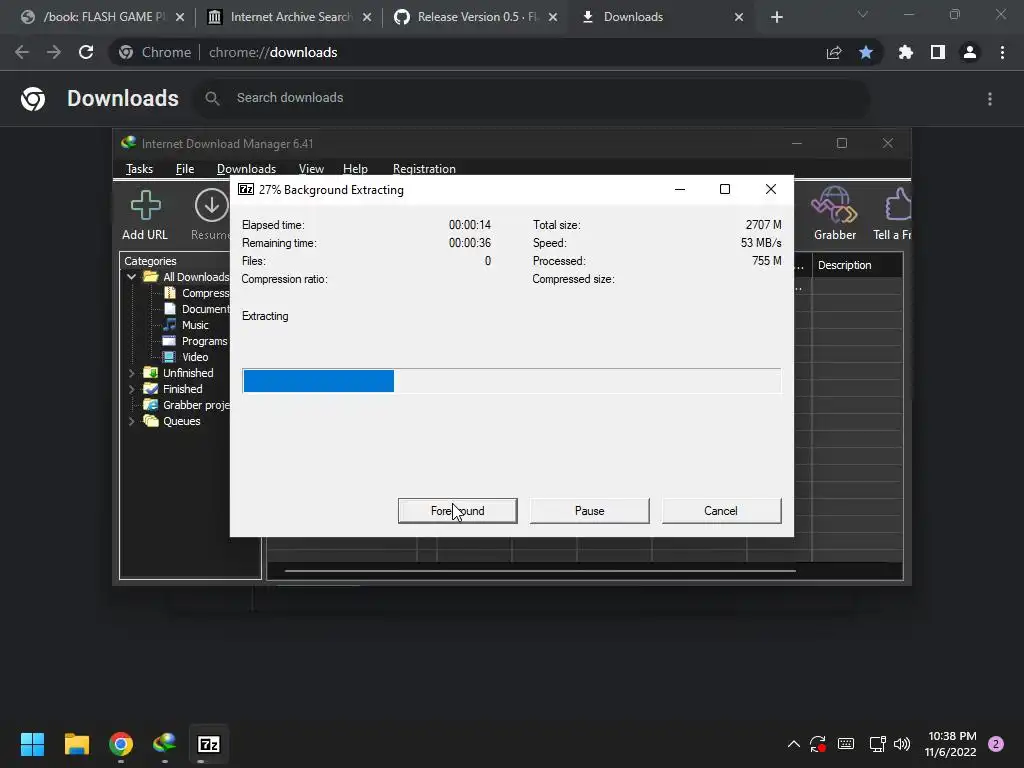Click the Chrome logo on Downloads page
The width and height of the screenshot is (1024, 768).
(33, 99)
